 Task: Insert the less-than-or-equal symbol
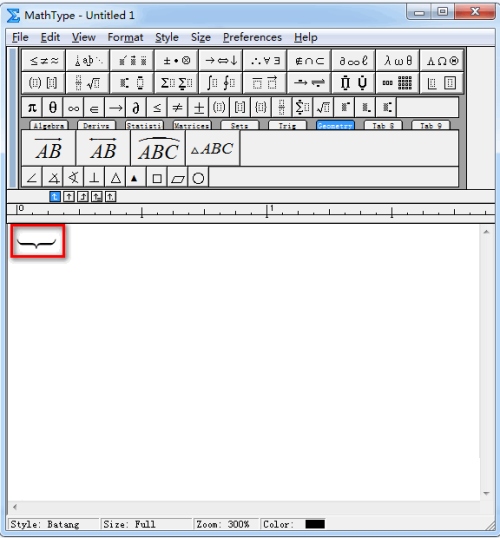point(157,108)
